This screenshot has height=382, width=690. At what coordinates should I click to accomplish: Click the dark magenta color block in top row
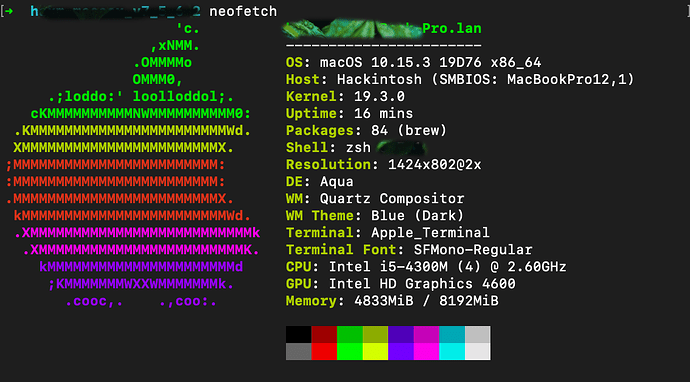point(426,334)
